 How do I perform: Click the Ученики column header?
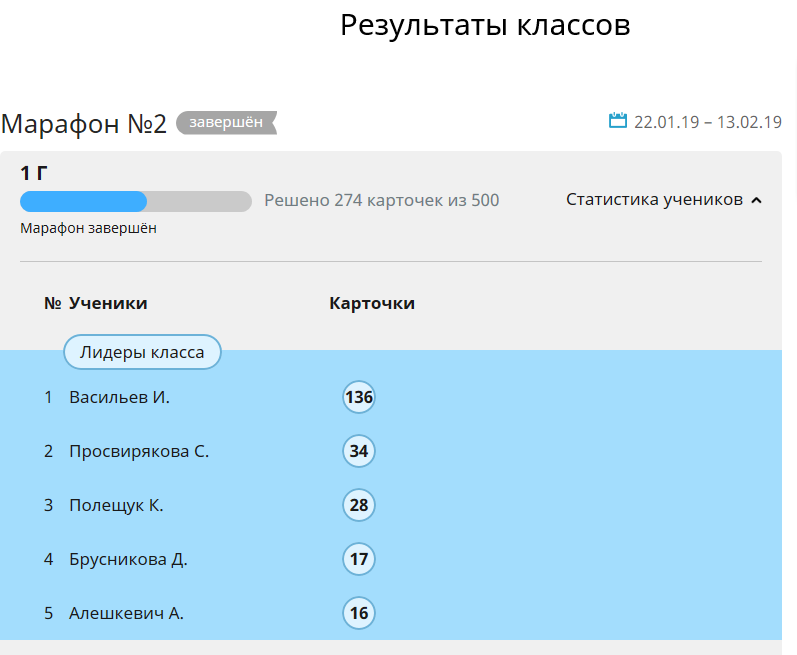[x=108, y=303]
